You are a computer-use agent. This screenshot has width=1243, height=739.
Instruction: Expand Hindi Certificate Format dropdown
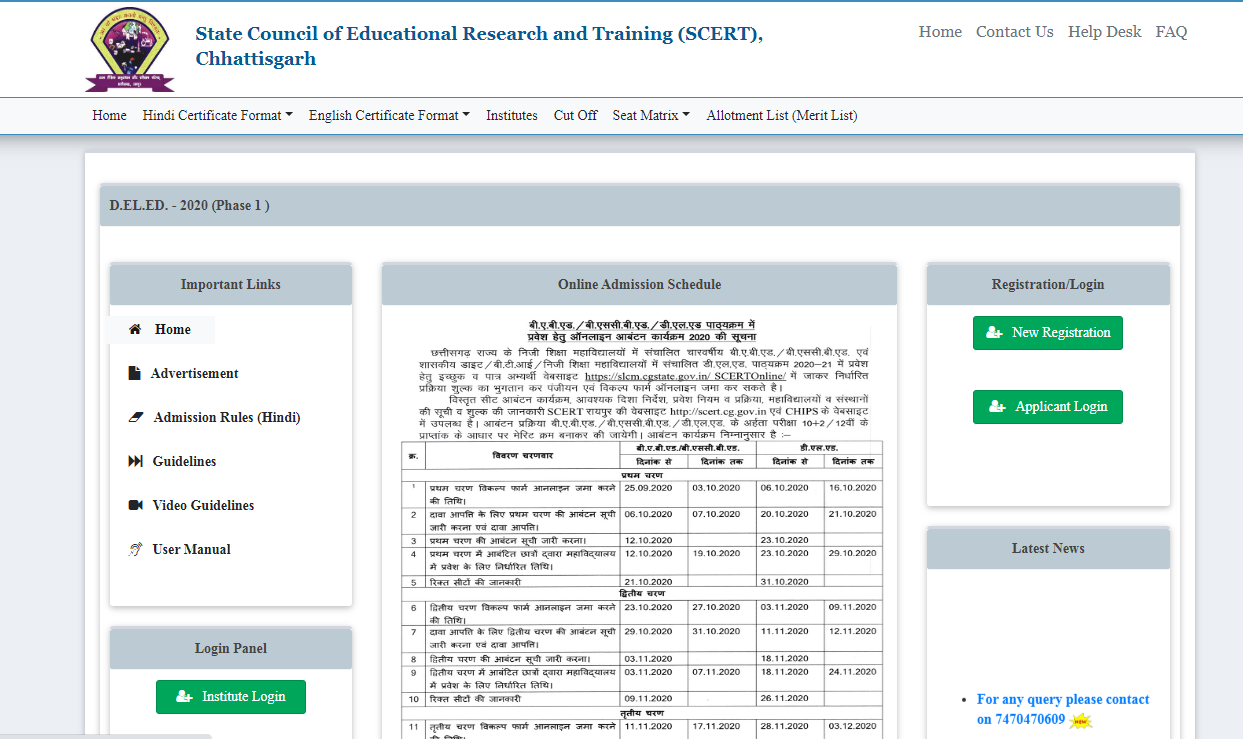[x=217, y=115]
